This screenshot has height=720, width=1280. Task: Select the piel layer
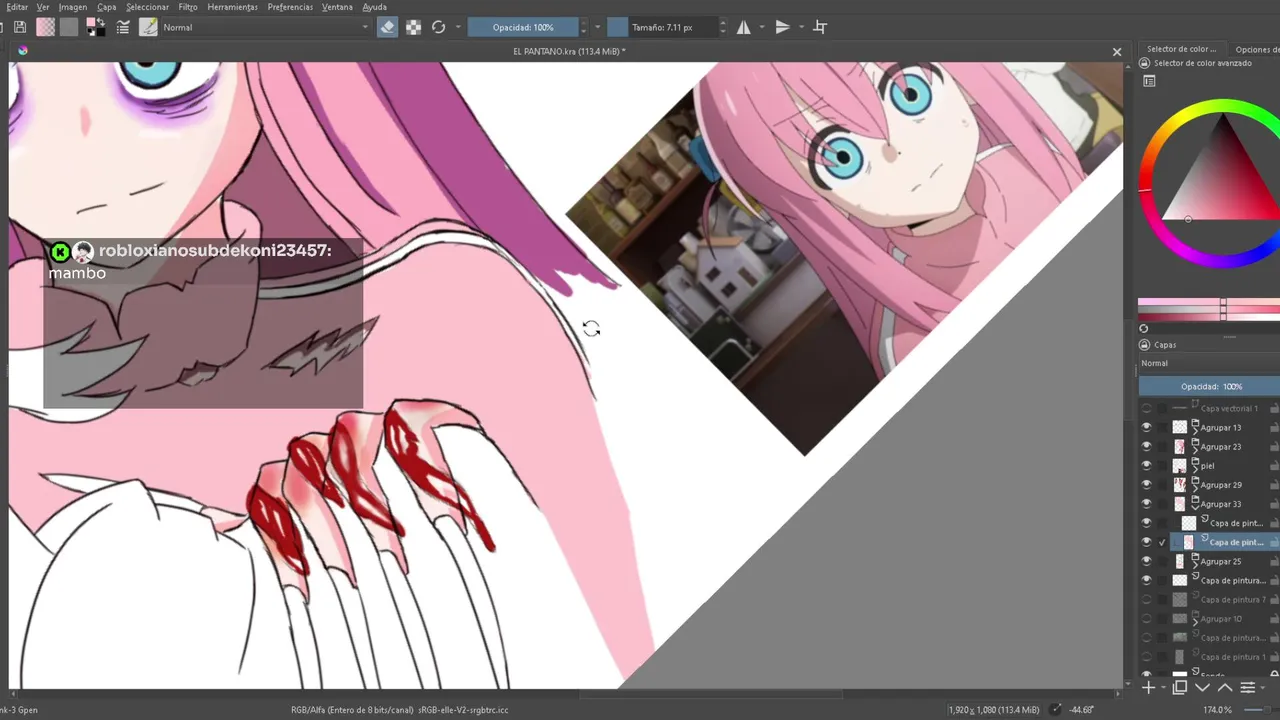click(x=1209, y=465)
